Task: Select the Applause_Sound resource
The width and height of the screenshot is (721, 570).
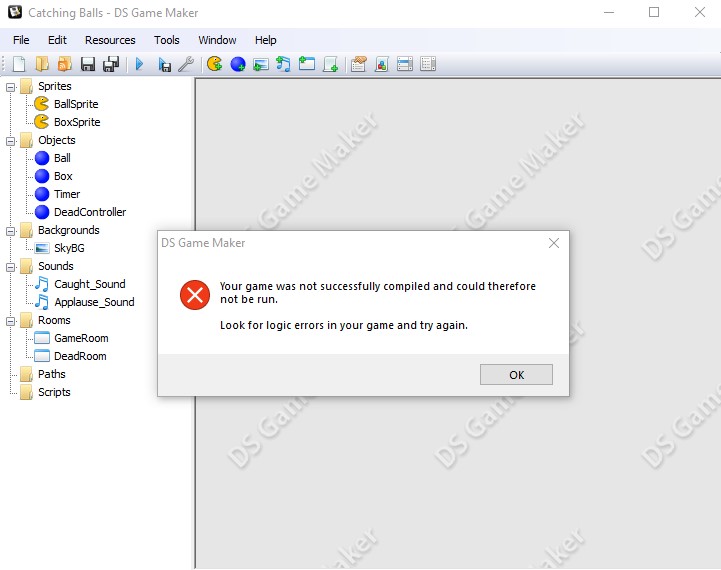Action: click(x=94, y=302)
